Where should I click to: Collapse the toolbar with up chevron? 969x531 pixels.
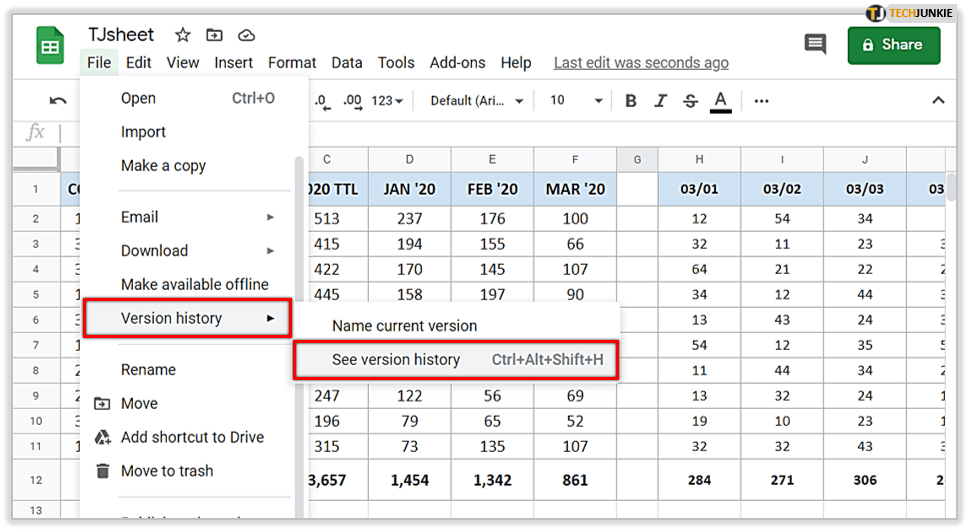(x=938, y=101)
